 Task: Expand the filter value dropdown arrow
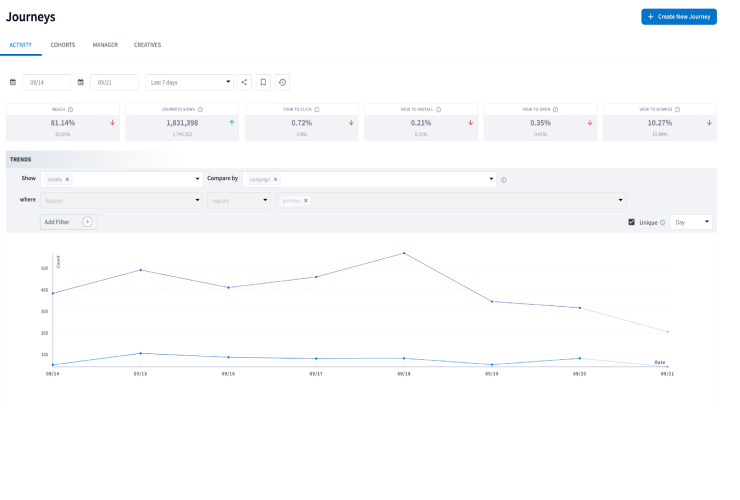click(x=620, y=200)
